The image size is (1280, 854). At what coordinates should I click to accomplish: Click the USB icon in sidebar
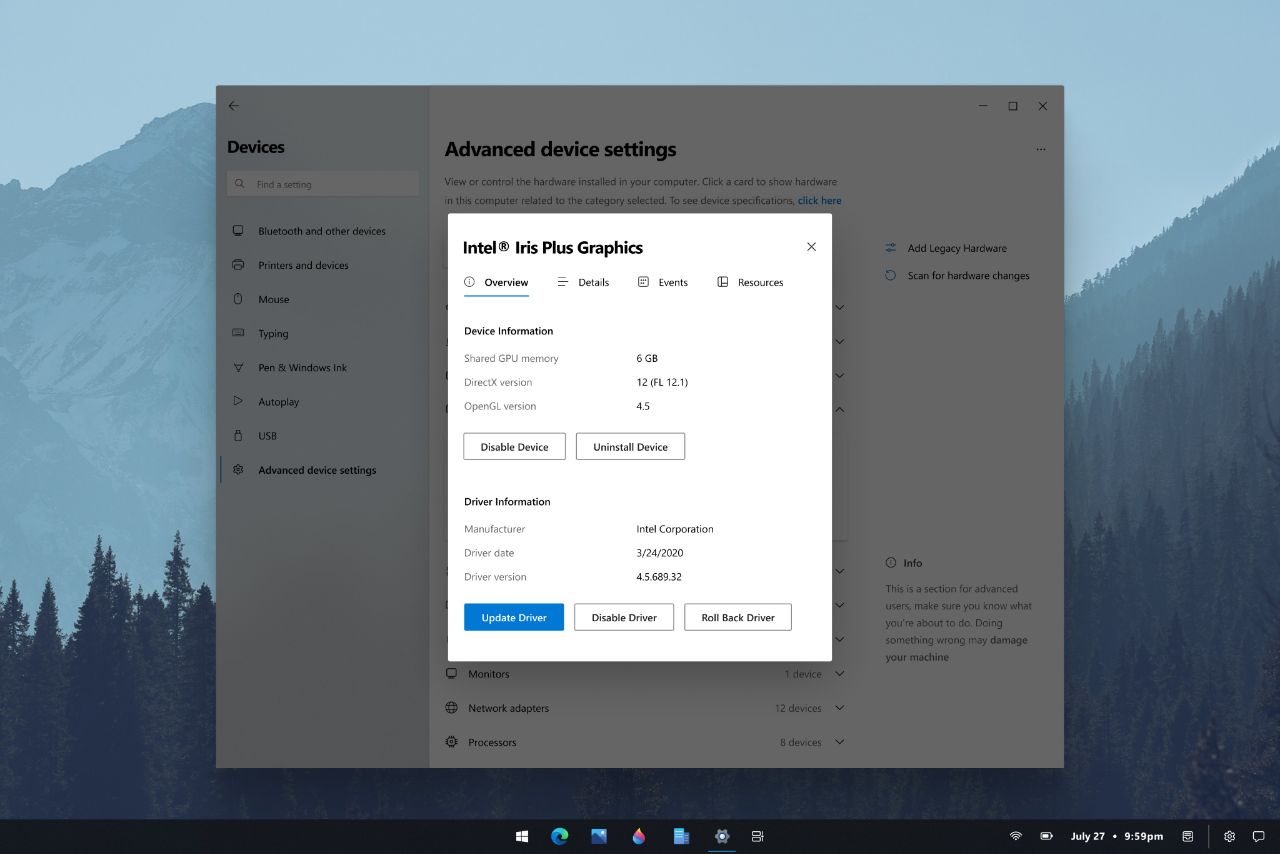click(238, 435)
